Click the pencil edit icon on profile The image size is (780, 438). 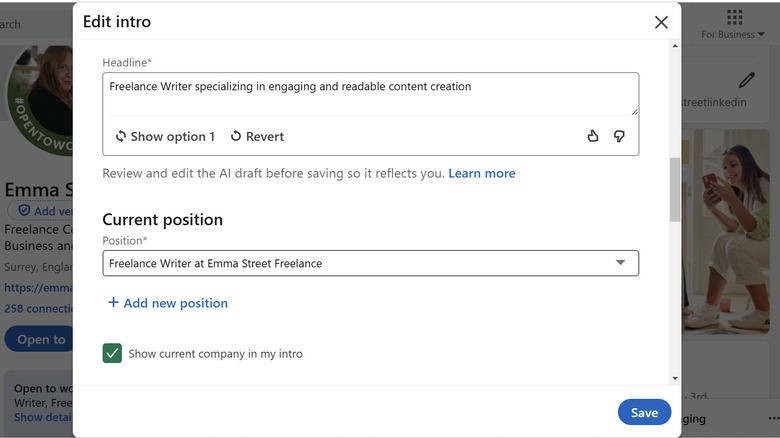746,79
